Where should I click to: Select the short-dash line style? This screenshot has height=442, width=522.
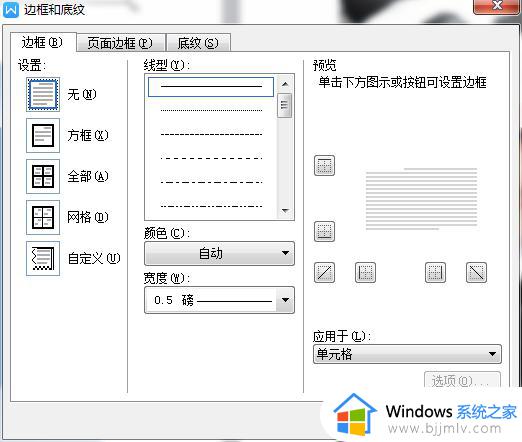[x=211, y=134]
